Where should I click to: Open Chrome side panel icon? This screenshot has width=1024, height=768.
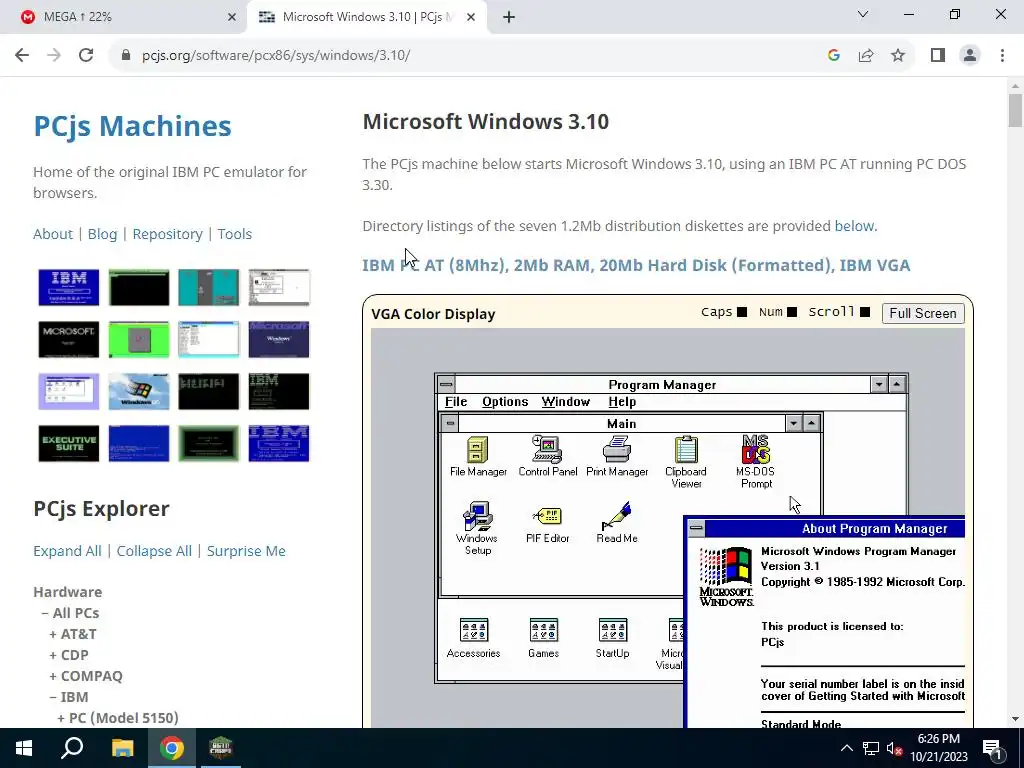(x=938, y=56)
